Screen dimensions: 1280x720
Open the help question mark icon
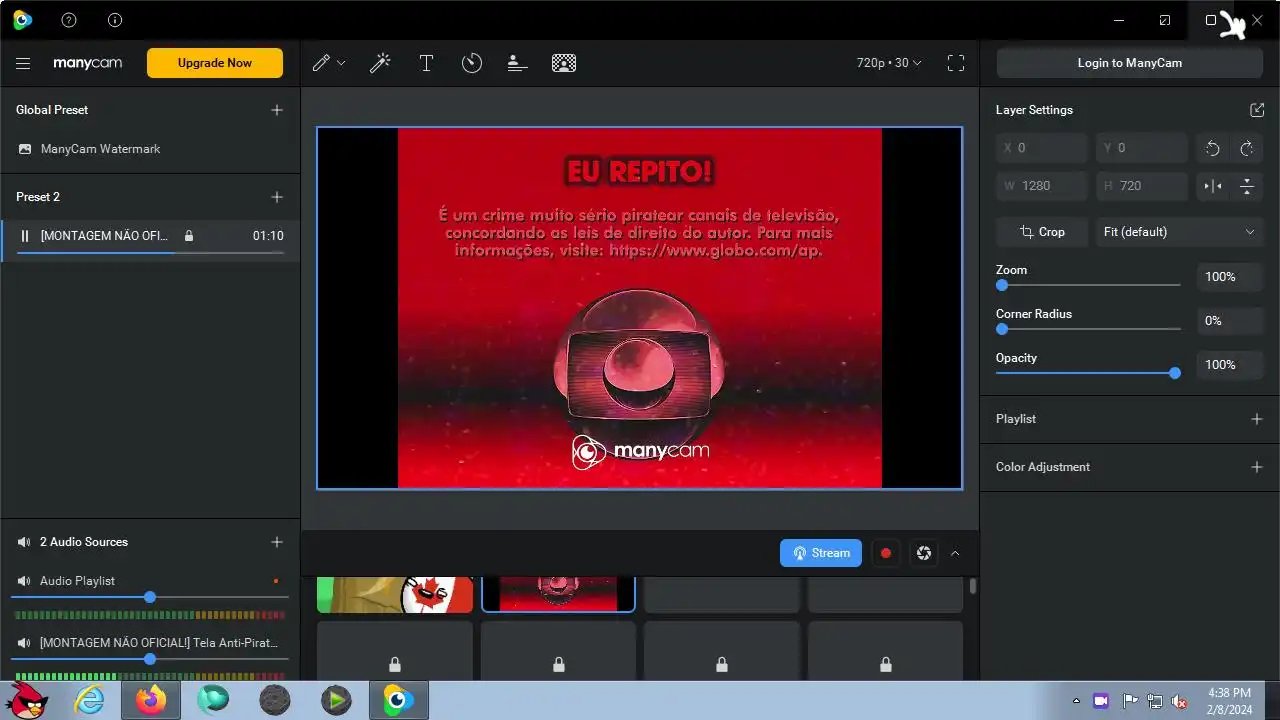tap(69, 20)
